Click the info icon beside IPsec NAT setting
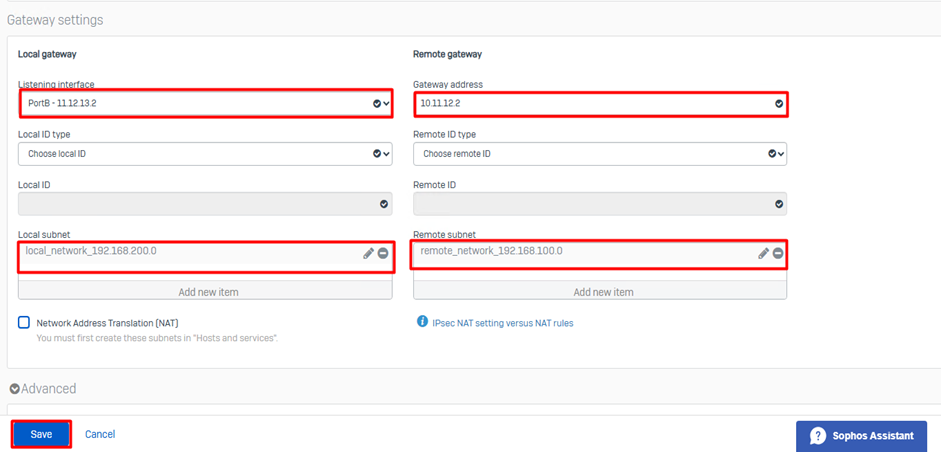Screen dimensions: 941x452 (x=421, y=322)
